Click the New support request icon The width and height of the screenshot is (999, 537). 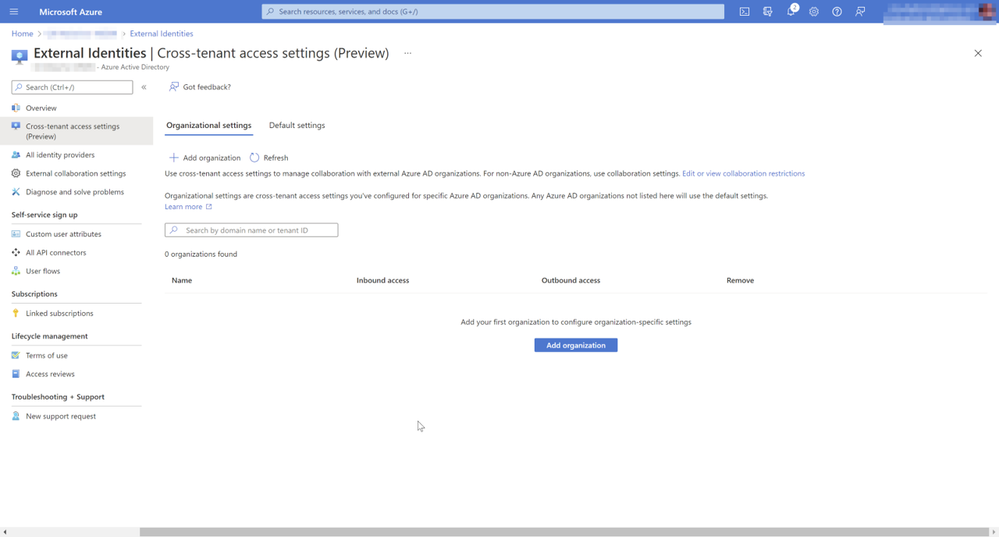click(x=16, y=416)
